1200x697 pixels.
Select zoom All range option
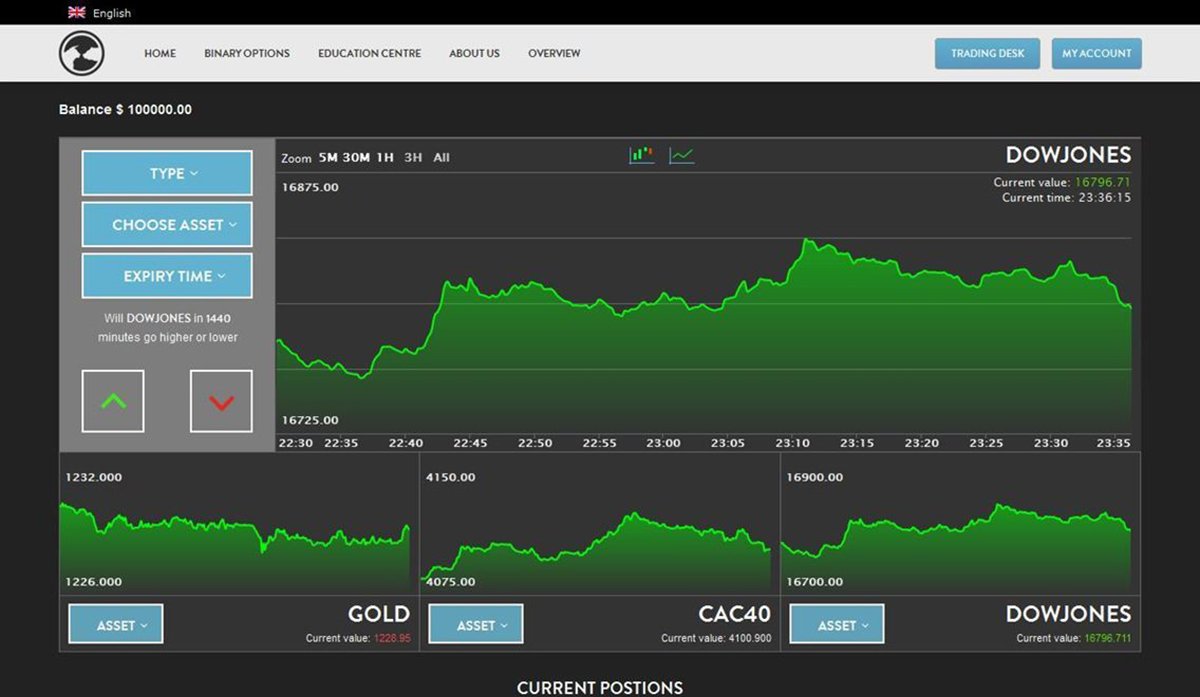pyautogui.click(x=441, y=158)
